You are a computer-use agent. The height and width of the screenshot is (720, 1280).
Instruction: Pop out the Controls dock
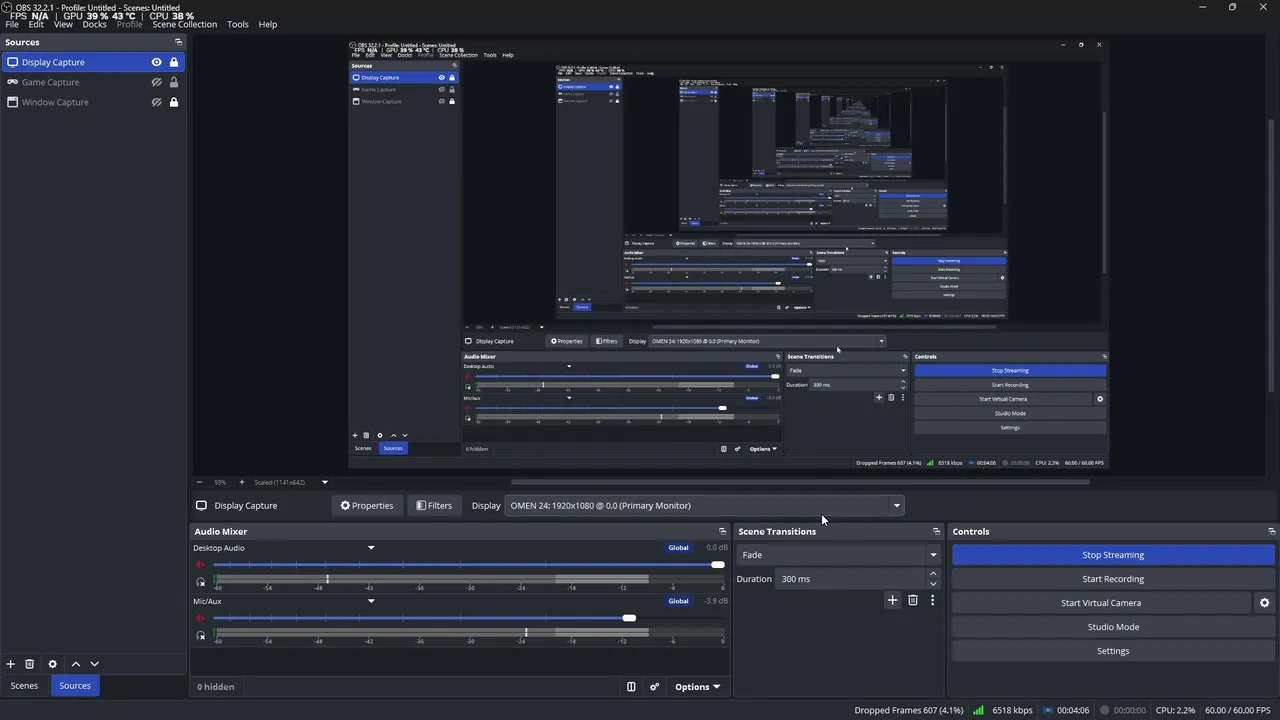point(1271,532)
